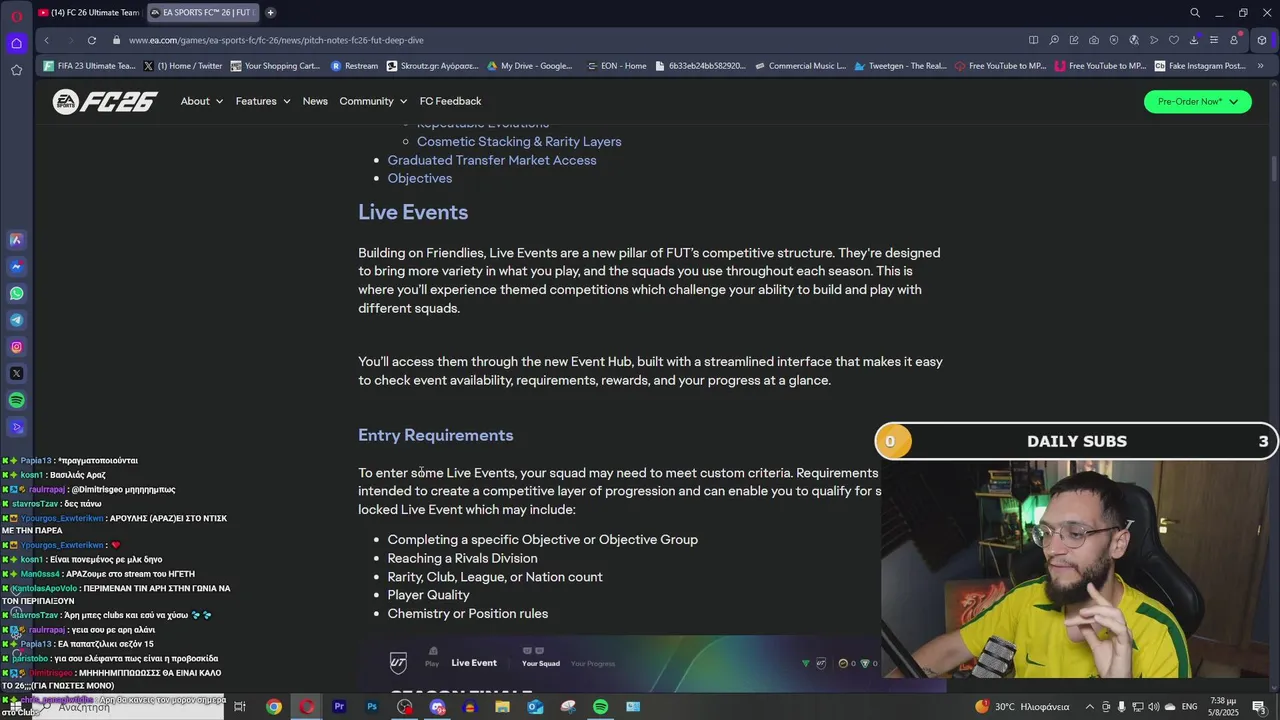Open File Explorer from the taskbar
Viewport: 1280px width, 720px height.
point(502,707)
